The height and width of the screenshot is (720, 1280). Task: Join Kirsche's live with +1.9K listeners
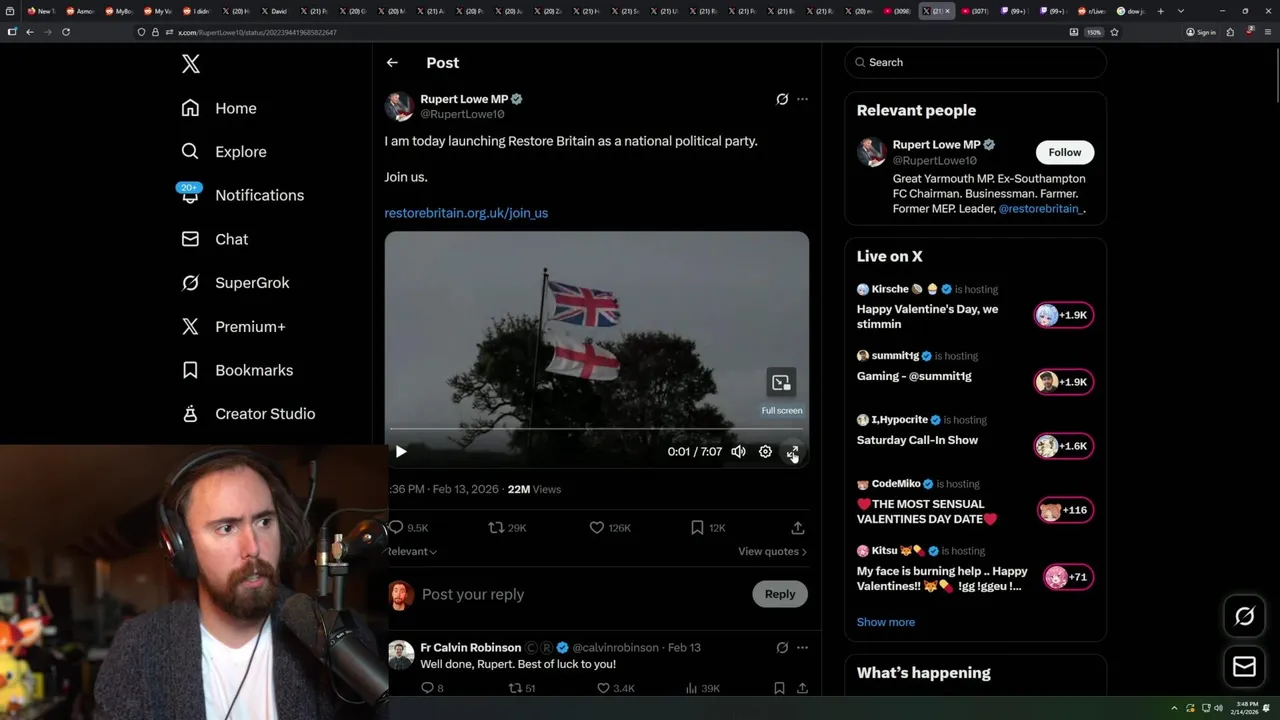1063,315
